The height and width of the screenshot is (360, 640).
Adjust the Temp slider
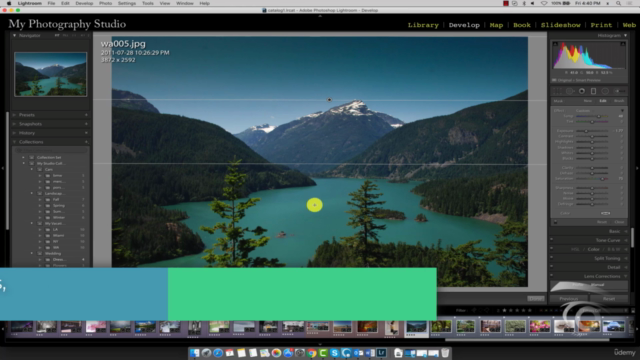[x=592, y=116]
